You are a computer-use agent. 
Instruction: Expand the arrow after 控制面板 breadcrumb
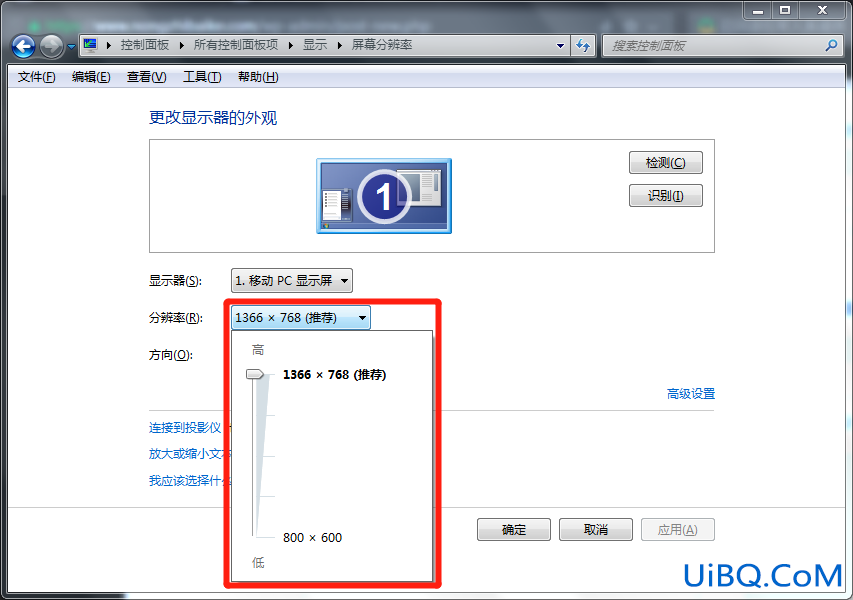[x=181, y=46]
